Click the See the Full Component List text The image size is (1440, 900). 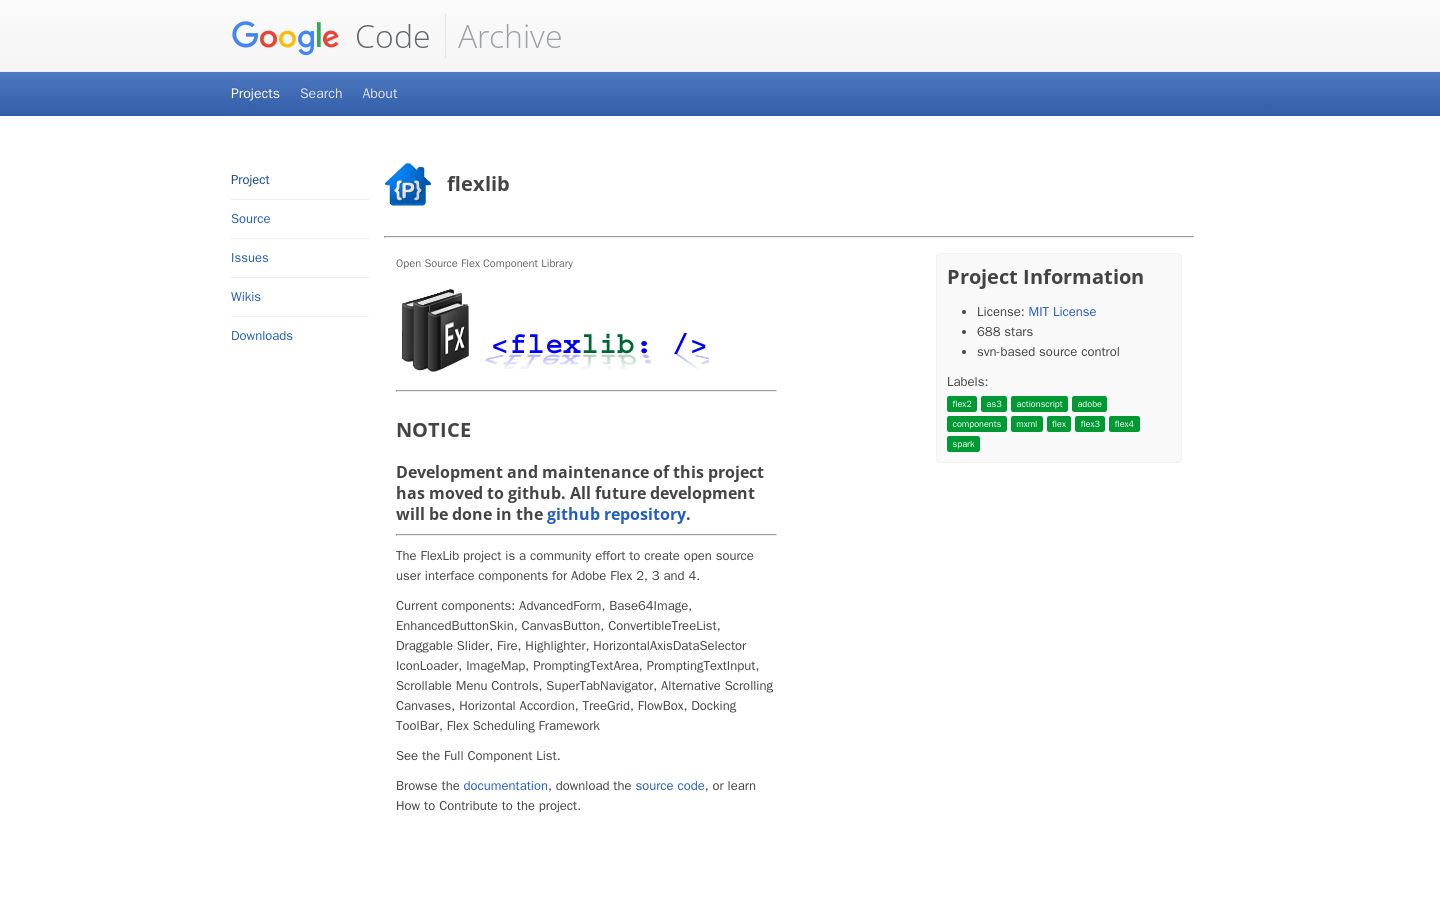[478, 756]
